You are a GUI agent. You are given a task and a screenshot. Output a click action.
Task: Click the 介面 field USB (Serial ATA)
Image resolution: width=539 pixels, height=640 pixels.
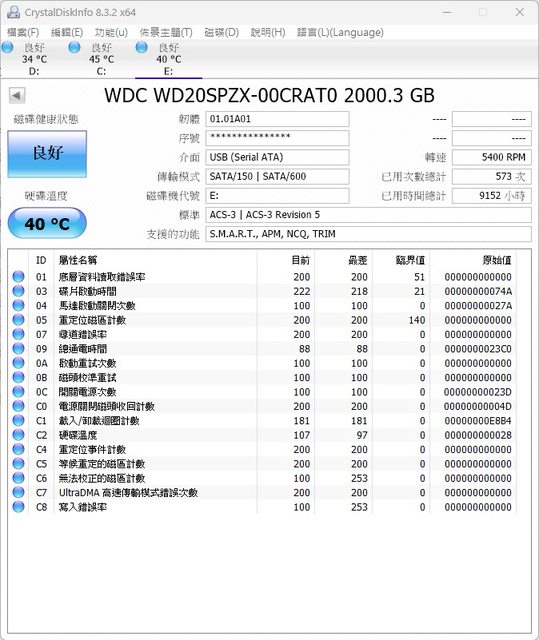(277, 157)
